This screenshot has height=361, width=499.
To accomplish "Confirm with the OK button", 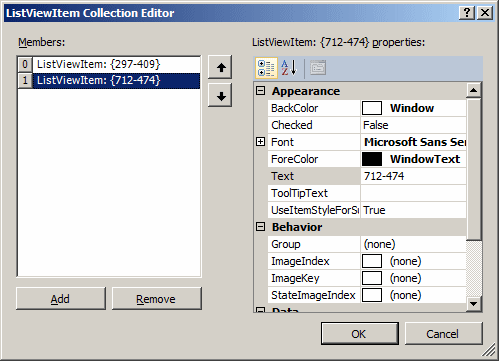I will pos(360,333).
